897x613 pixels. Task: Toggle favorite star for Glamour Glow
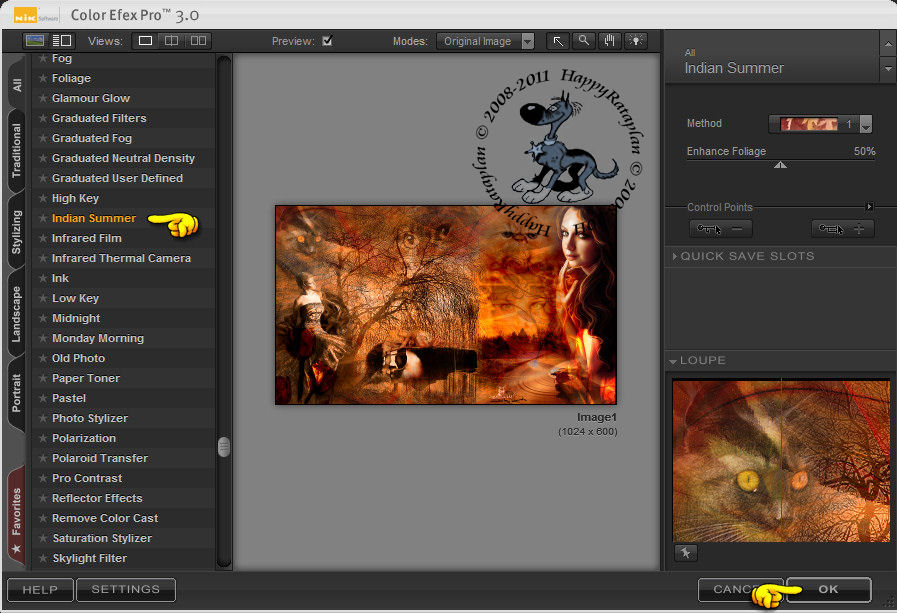(x=43, y=98)
